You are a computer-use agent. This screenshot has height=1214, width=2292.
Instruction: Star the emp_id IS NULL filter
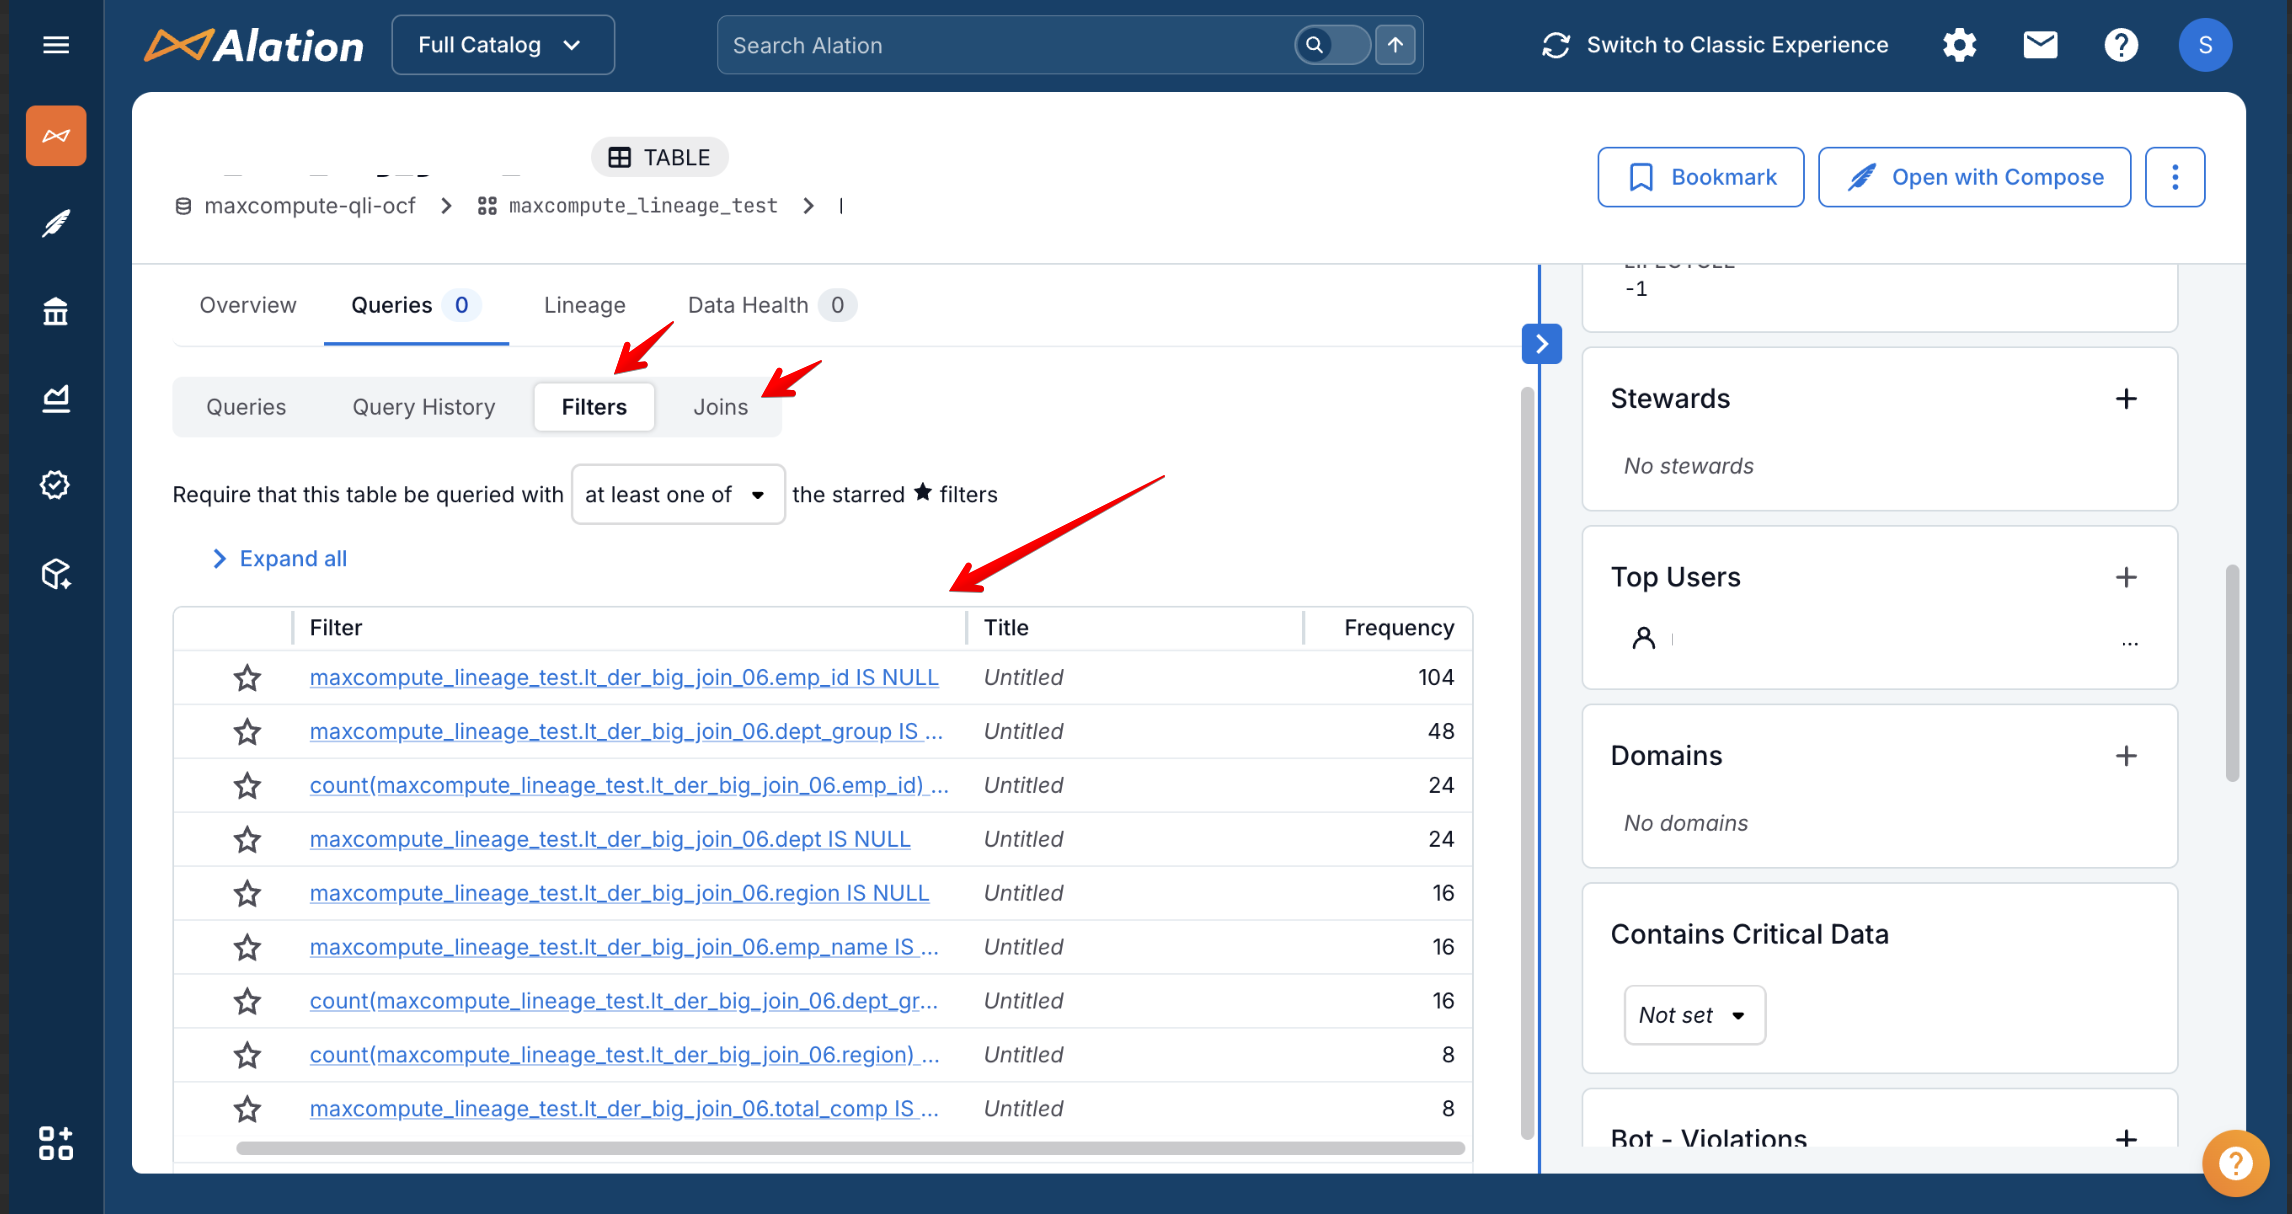pyautogui.click(x=247, y=678)
